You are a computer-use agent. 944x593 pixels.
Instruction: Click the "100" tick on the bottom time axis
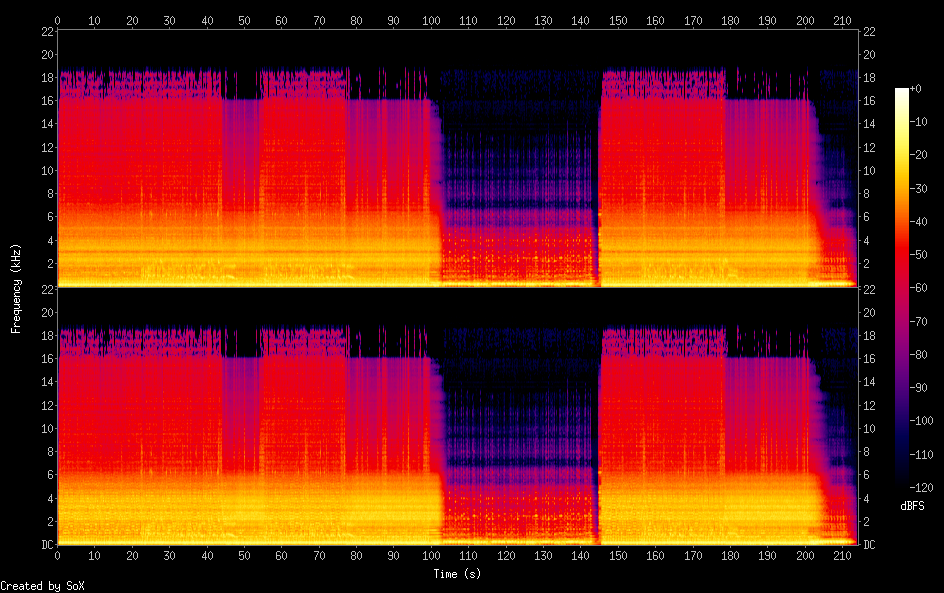[431, 556]
